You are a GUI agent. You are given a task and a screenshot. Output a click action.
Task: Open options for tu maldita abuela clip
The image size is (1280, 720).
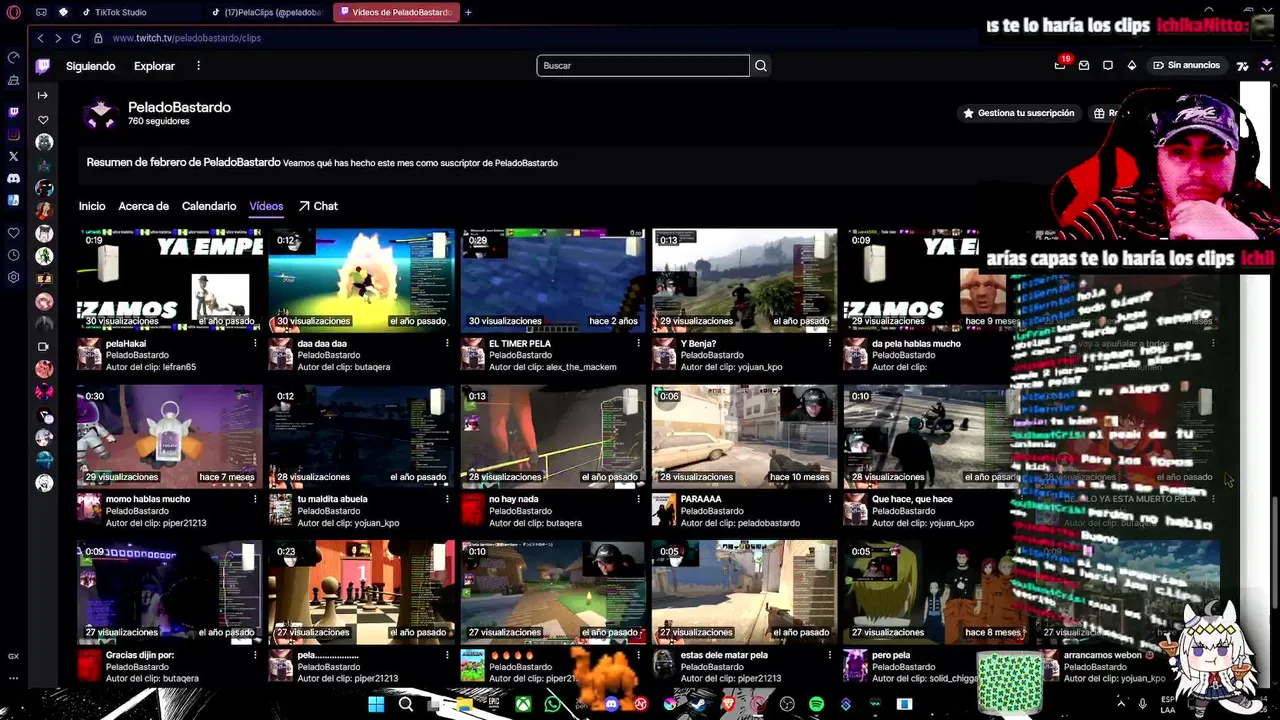click(447, 499)
